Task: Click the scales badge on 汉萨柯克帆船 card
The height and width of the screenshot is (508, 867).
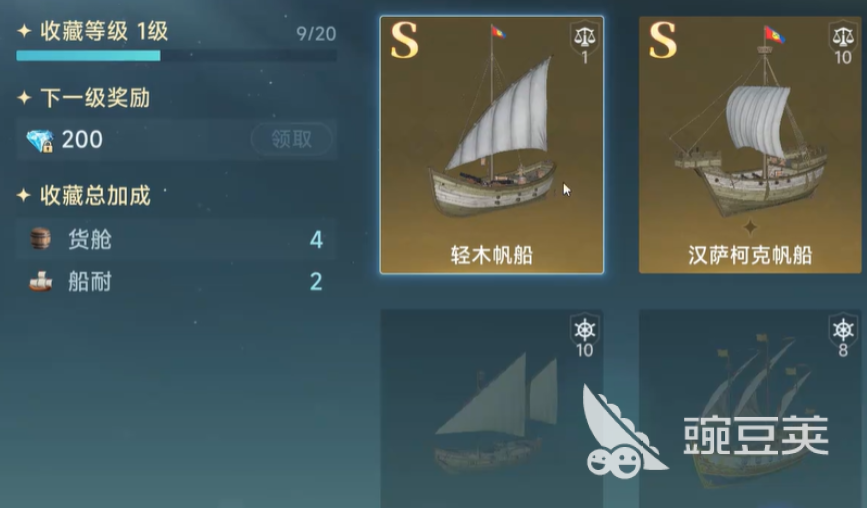Action: coord(843,42)
